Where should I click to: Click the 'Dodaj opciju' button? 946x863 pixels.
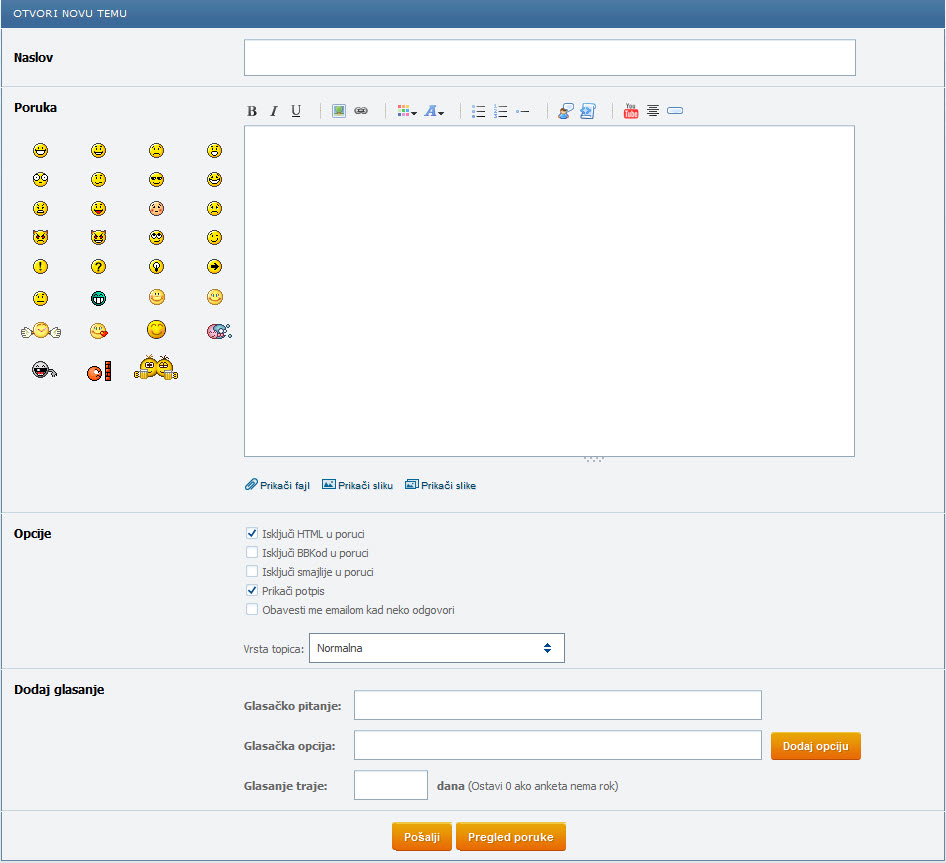[x=816, y=747]
